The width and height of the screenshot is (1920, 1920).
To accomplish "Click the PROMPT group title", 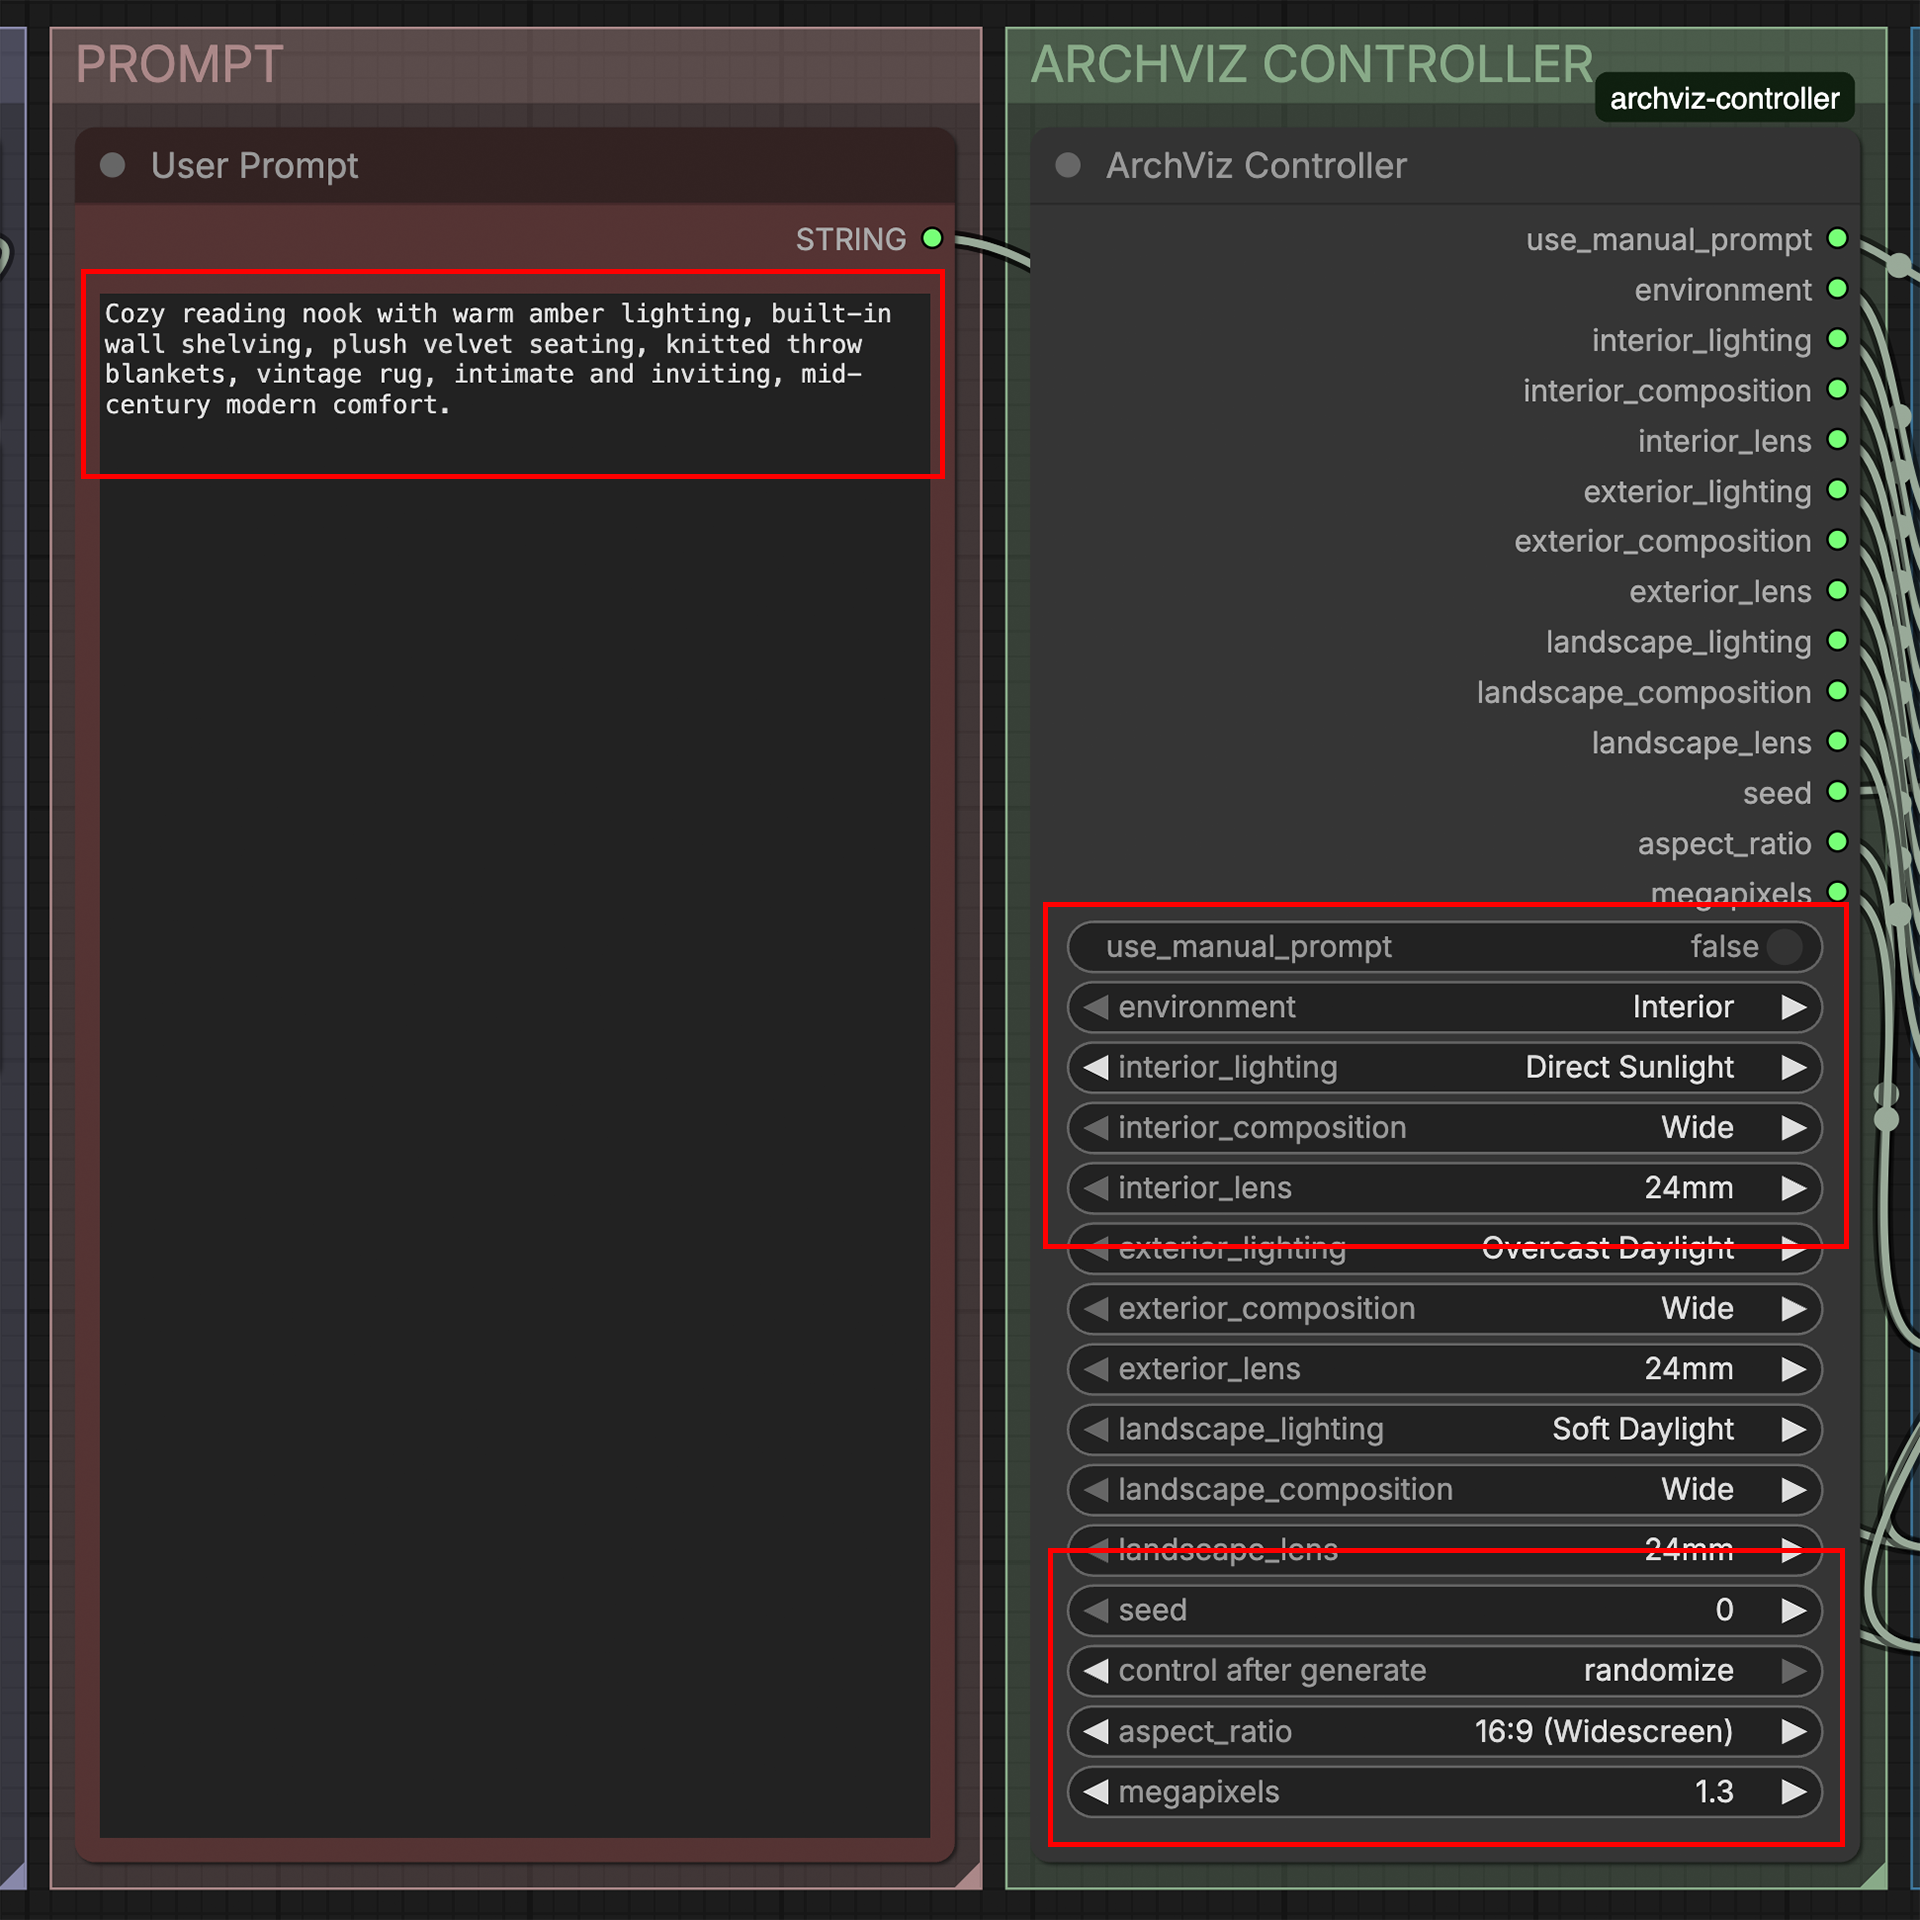I will [180, 64].
